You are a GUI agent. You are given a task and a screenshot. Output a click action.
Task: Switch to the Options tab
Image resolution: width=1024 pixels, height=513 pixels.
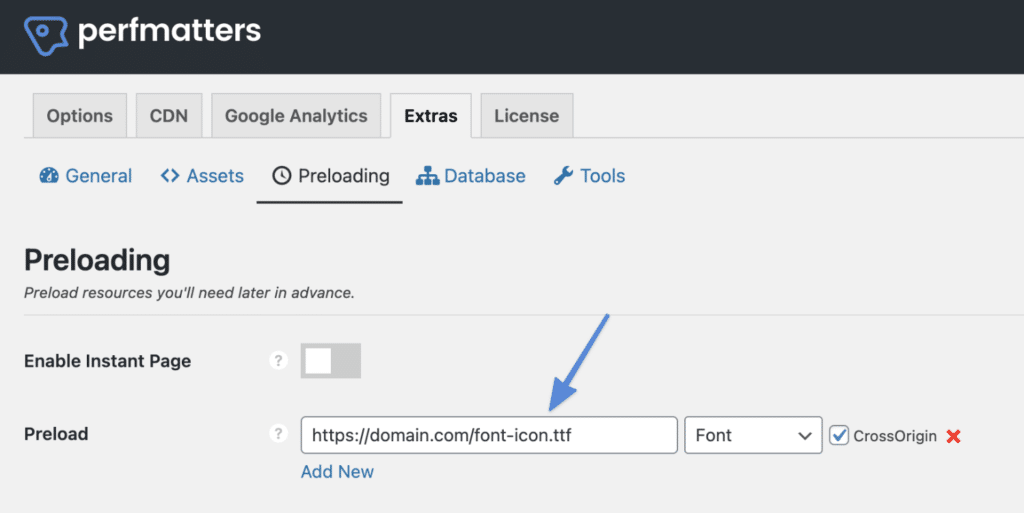point(80,116)
